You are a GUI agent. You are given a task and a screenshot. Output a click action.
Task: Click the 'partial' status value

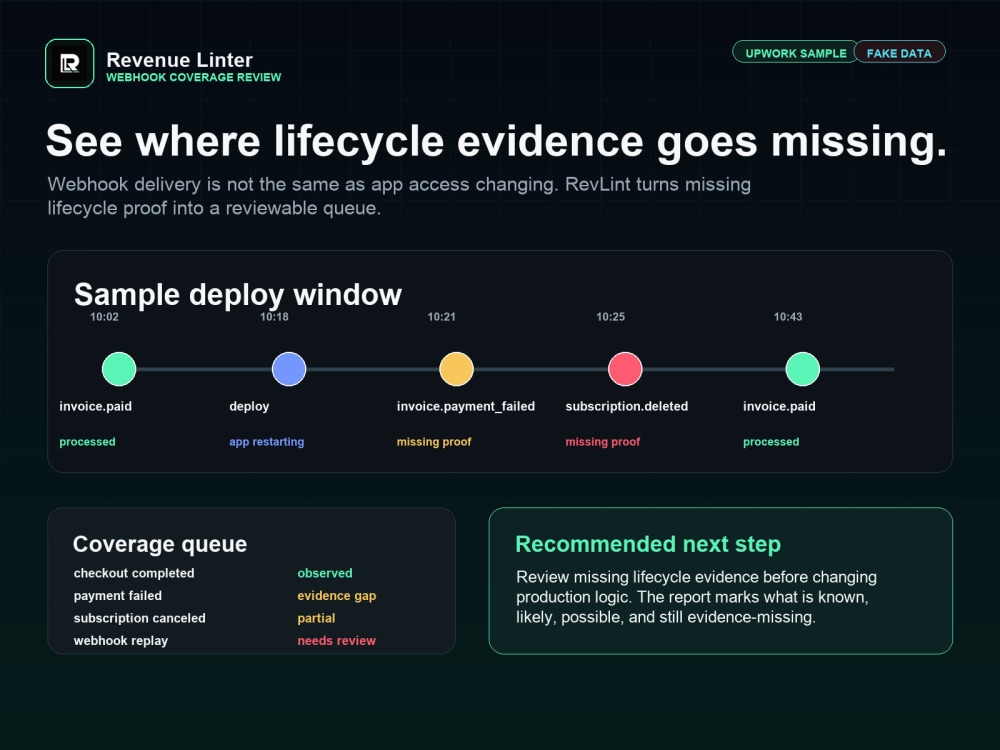tap(316, 618)
